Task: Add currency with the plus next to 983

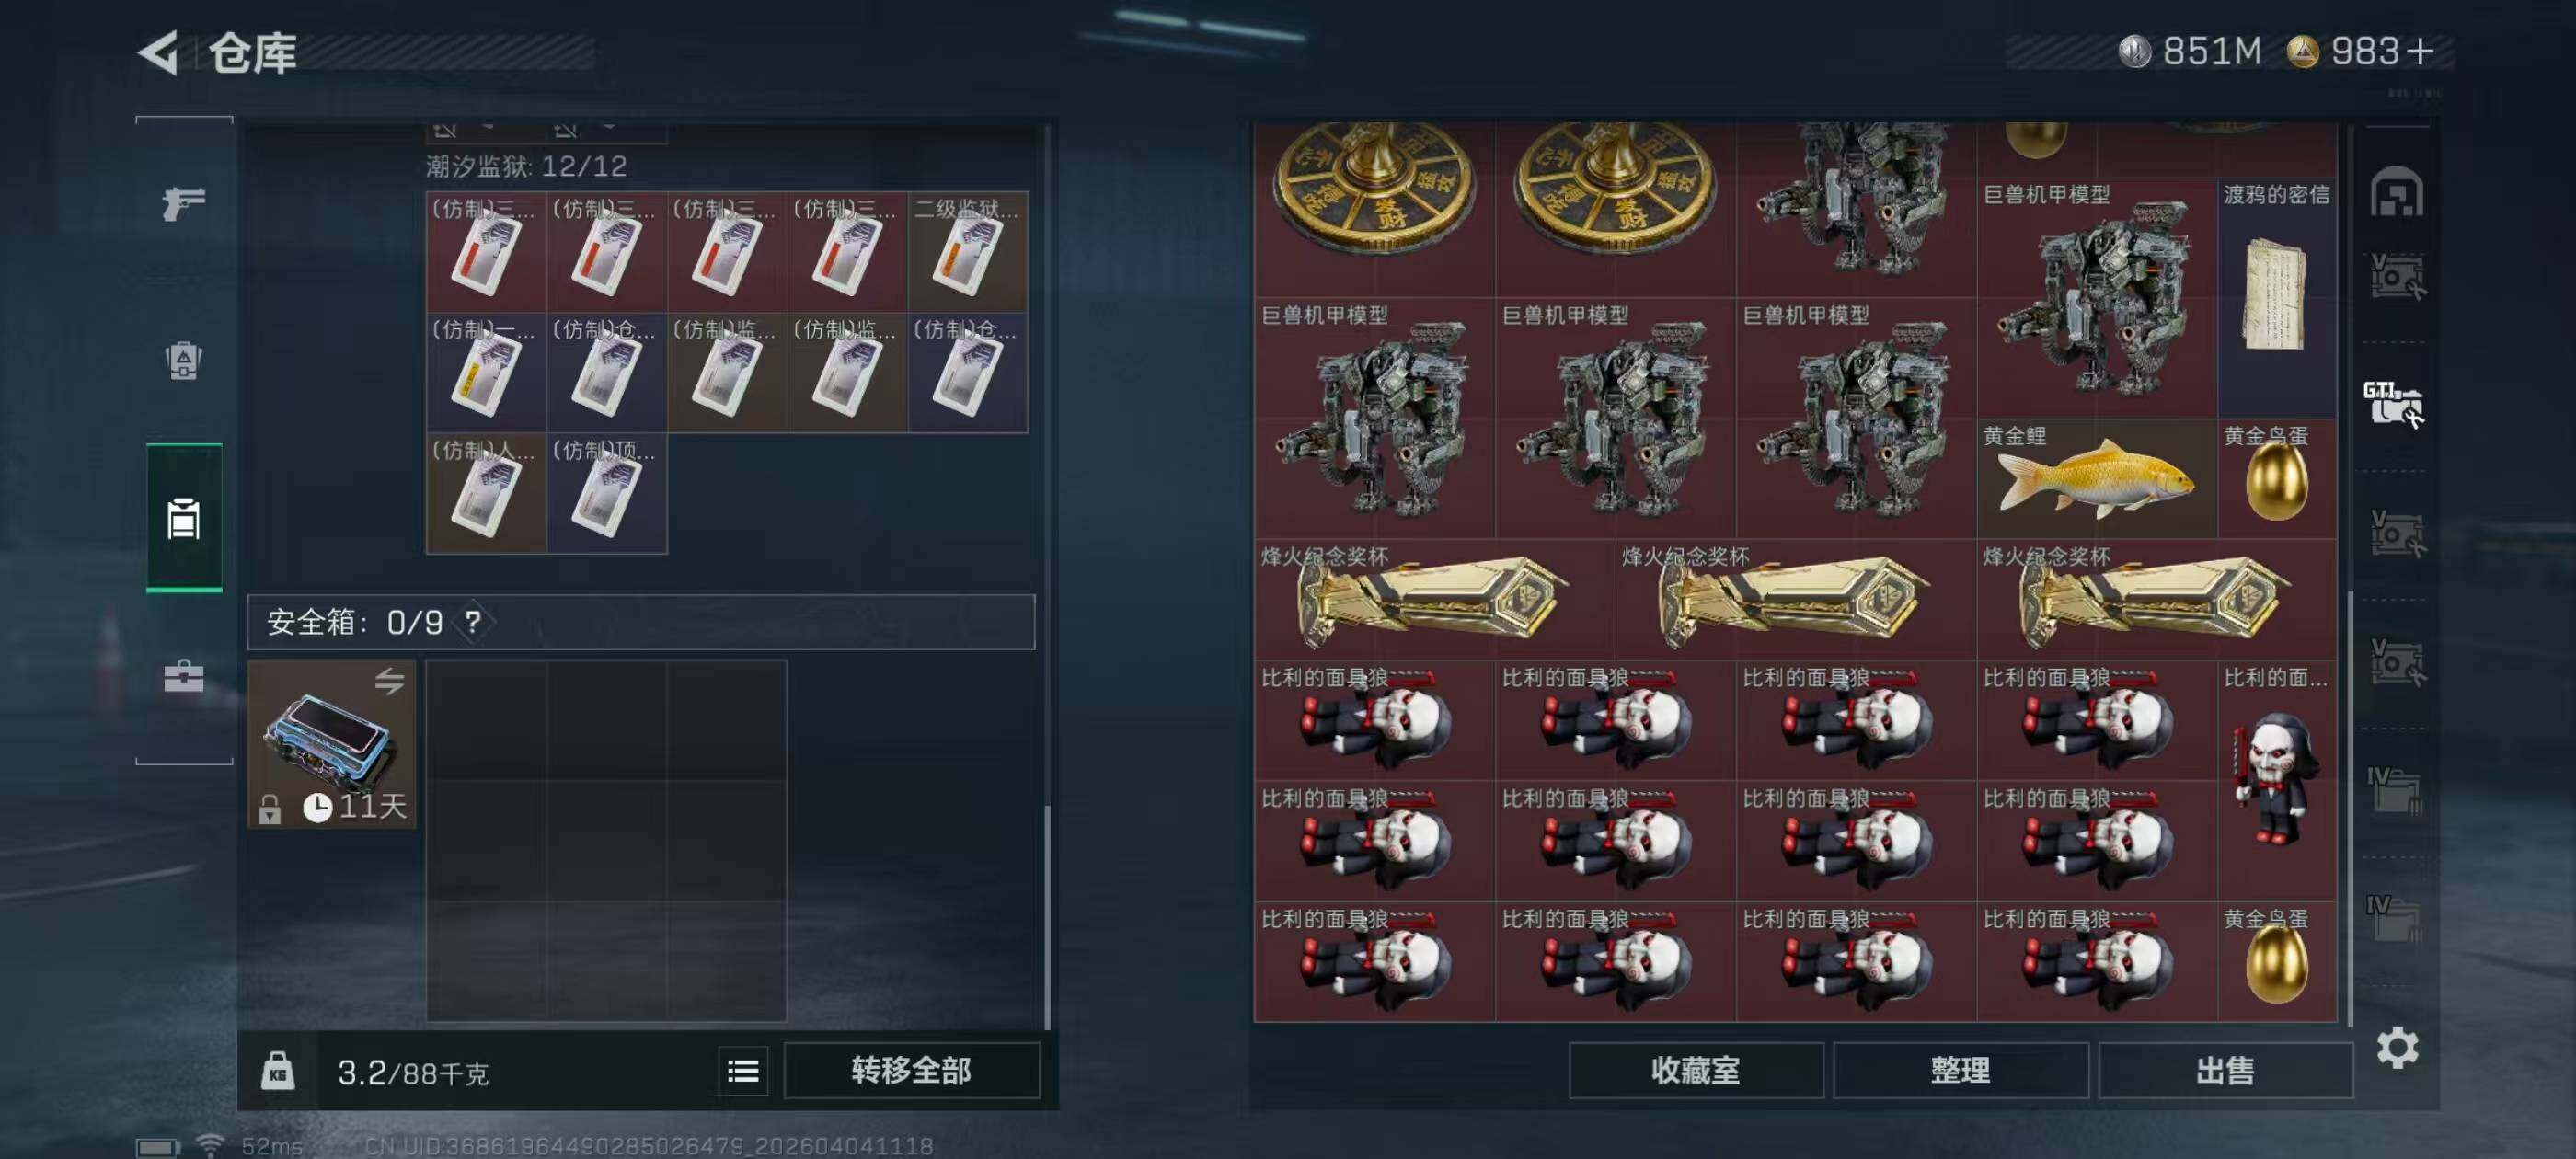Action: coord(2420,52)
